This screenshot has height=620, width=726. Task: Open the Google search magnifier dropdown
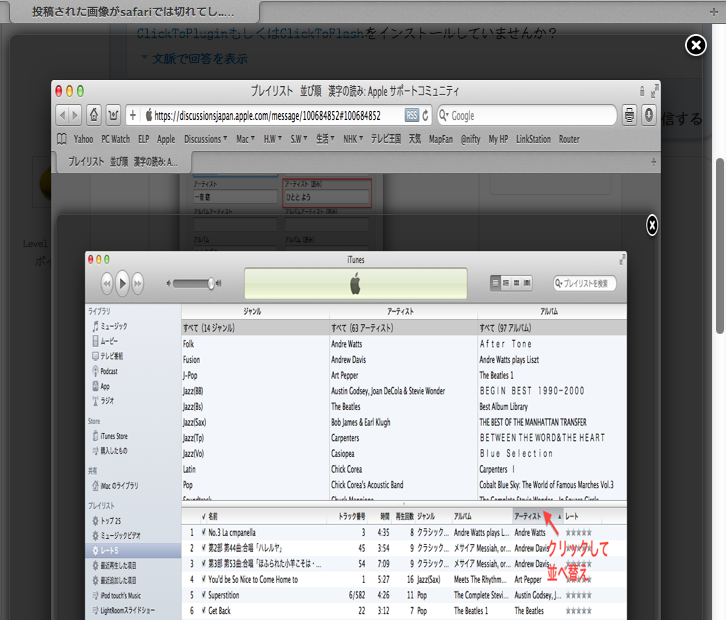coord(444,115)
